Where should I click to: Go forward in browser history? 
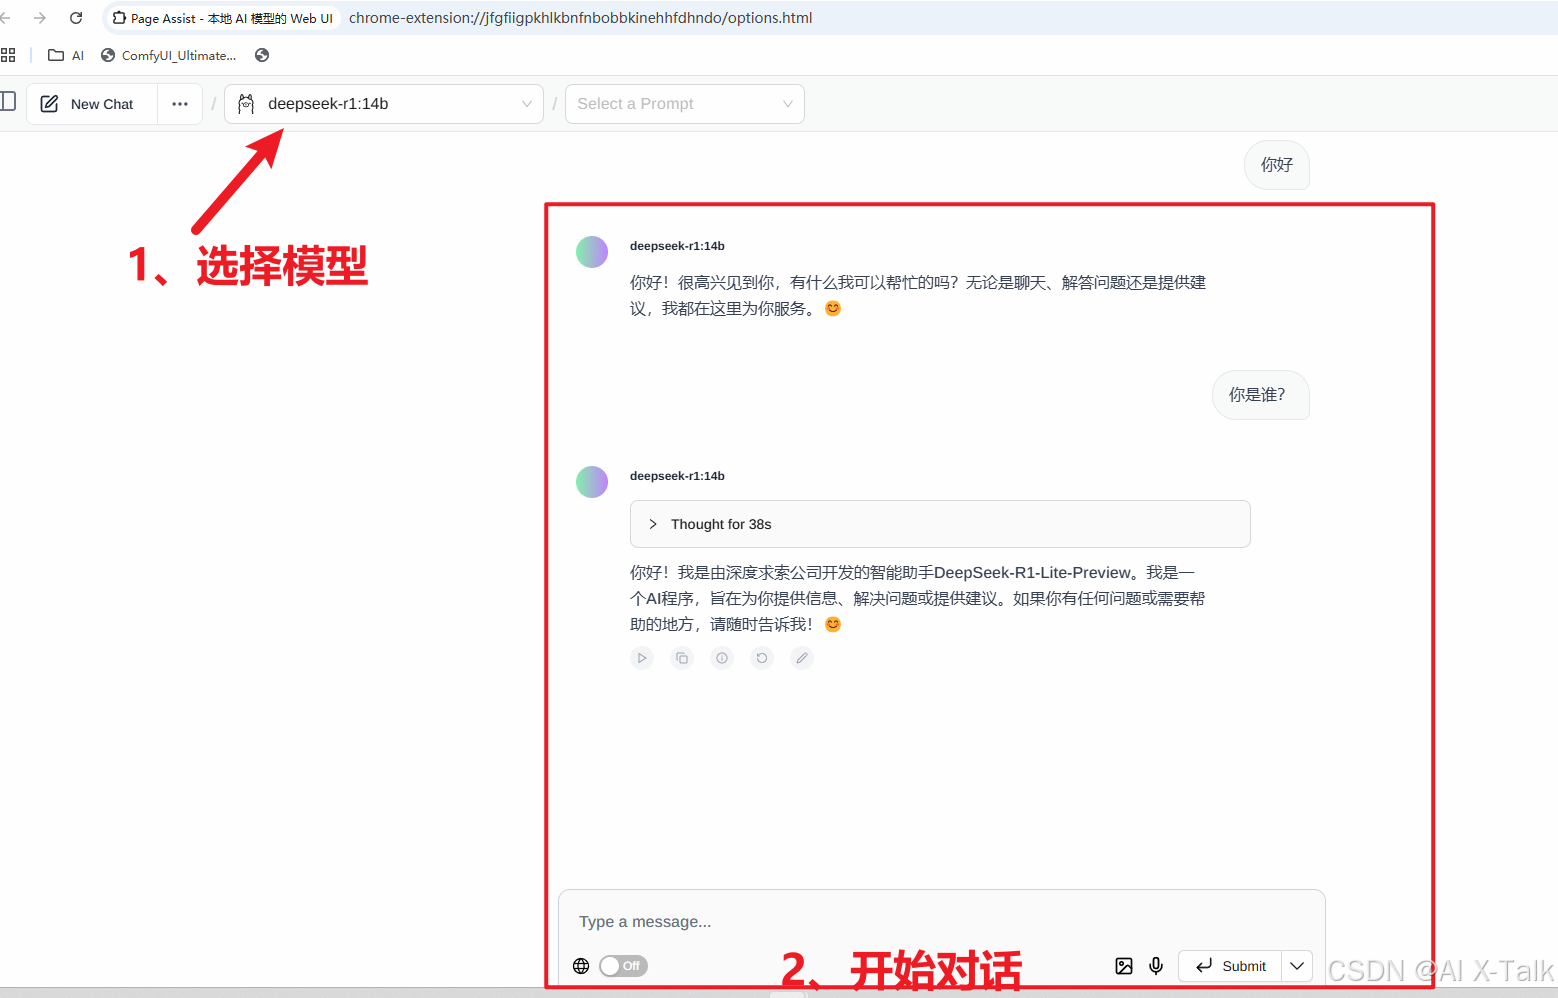pyautogui.click(x=40, y=18)
